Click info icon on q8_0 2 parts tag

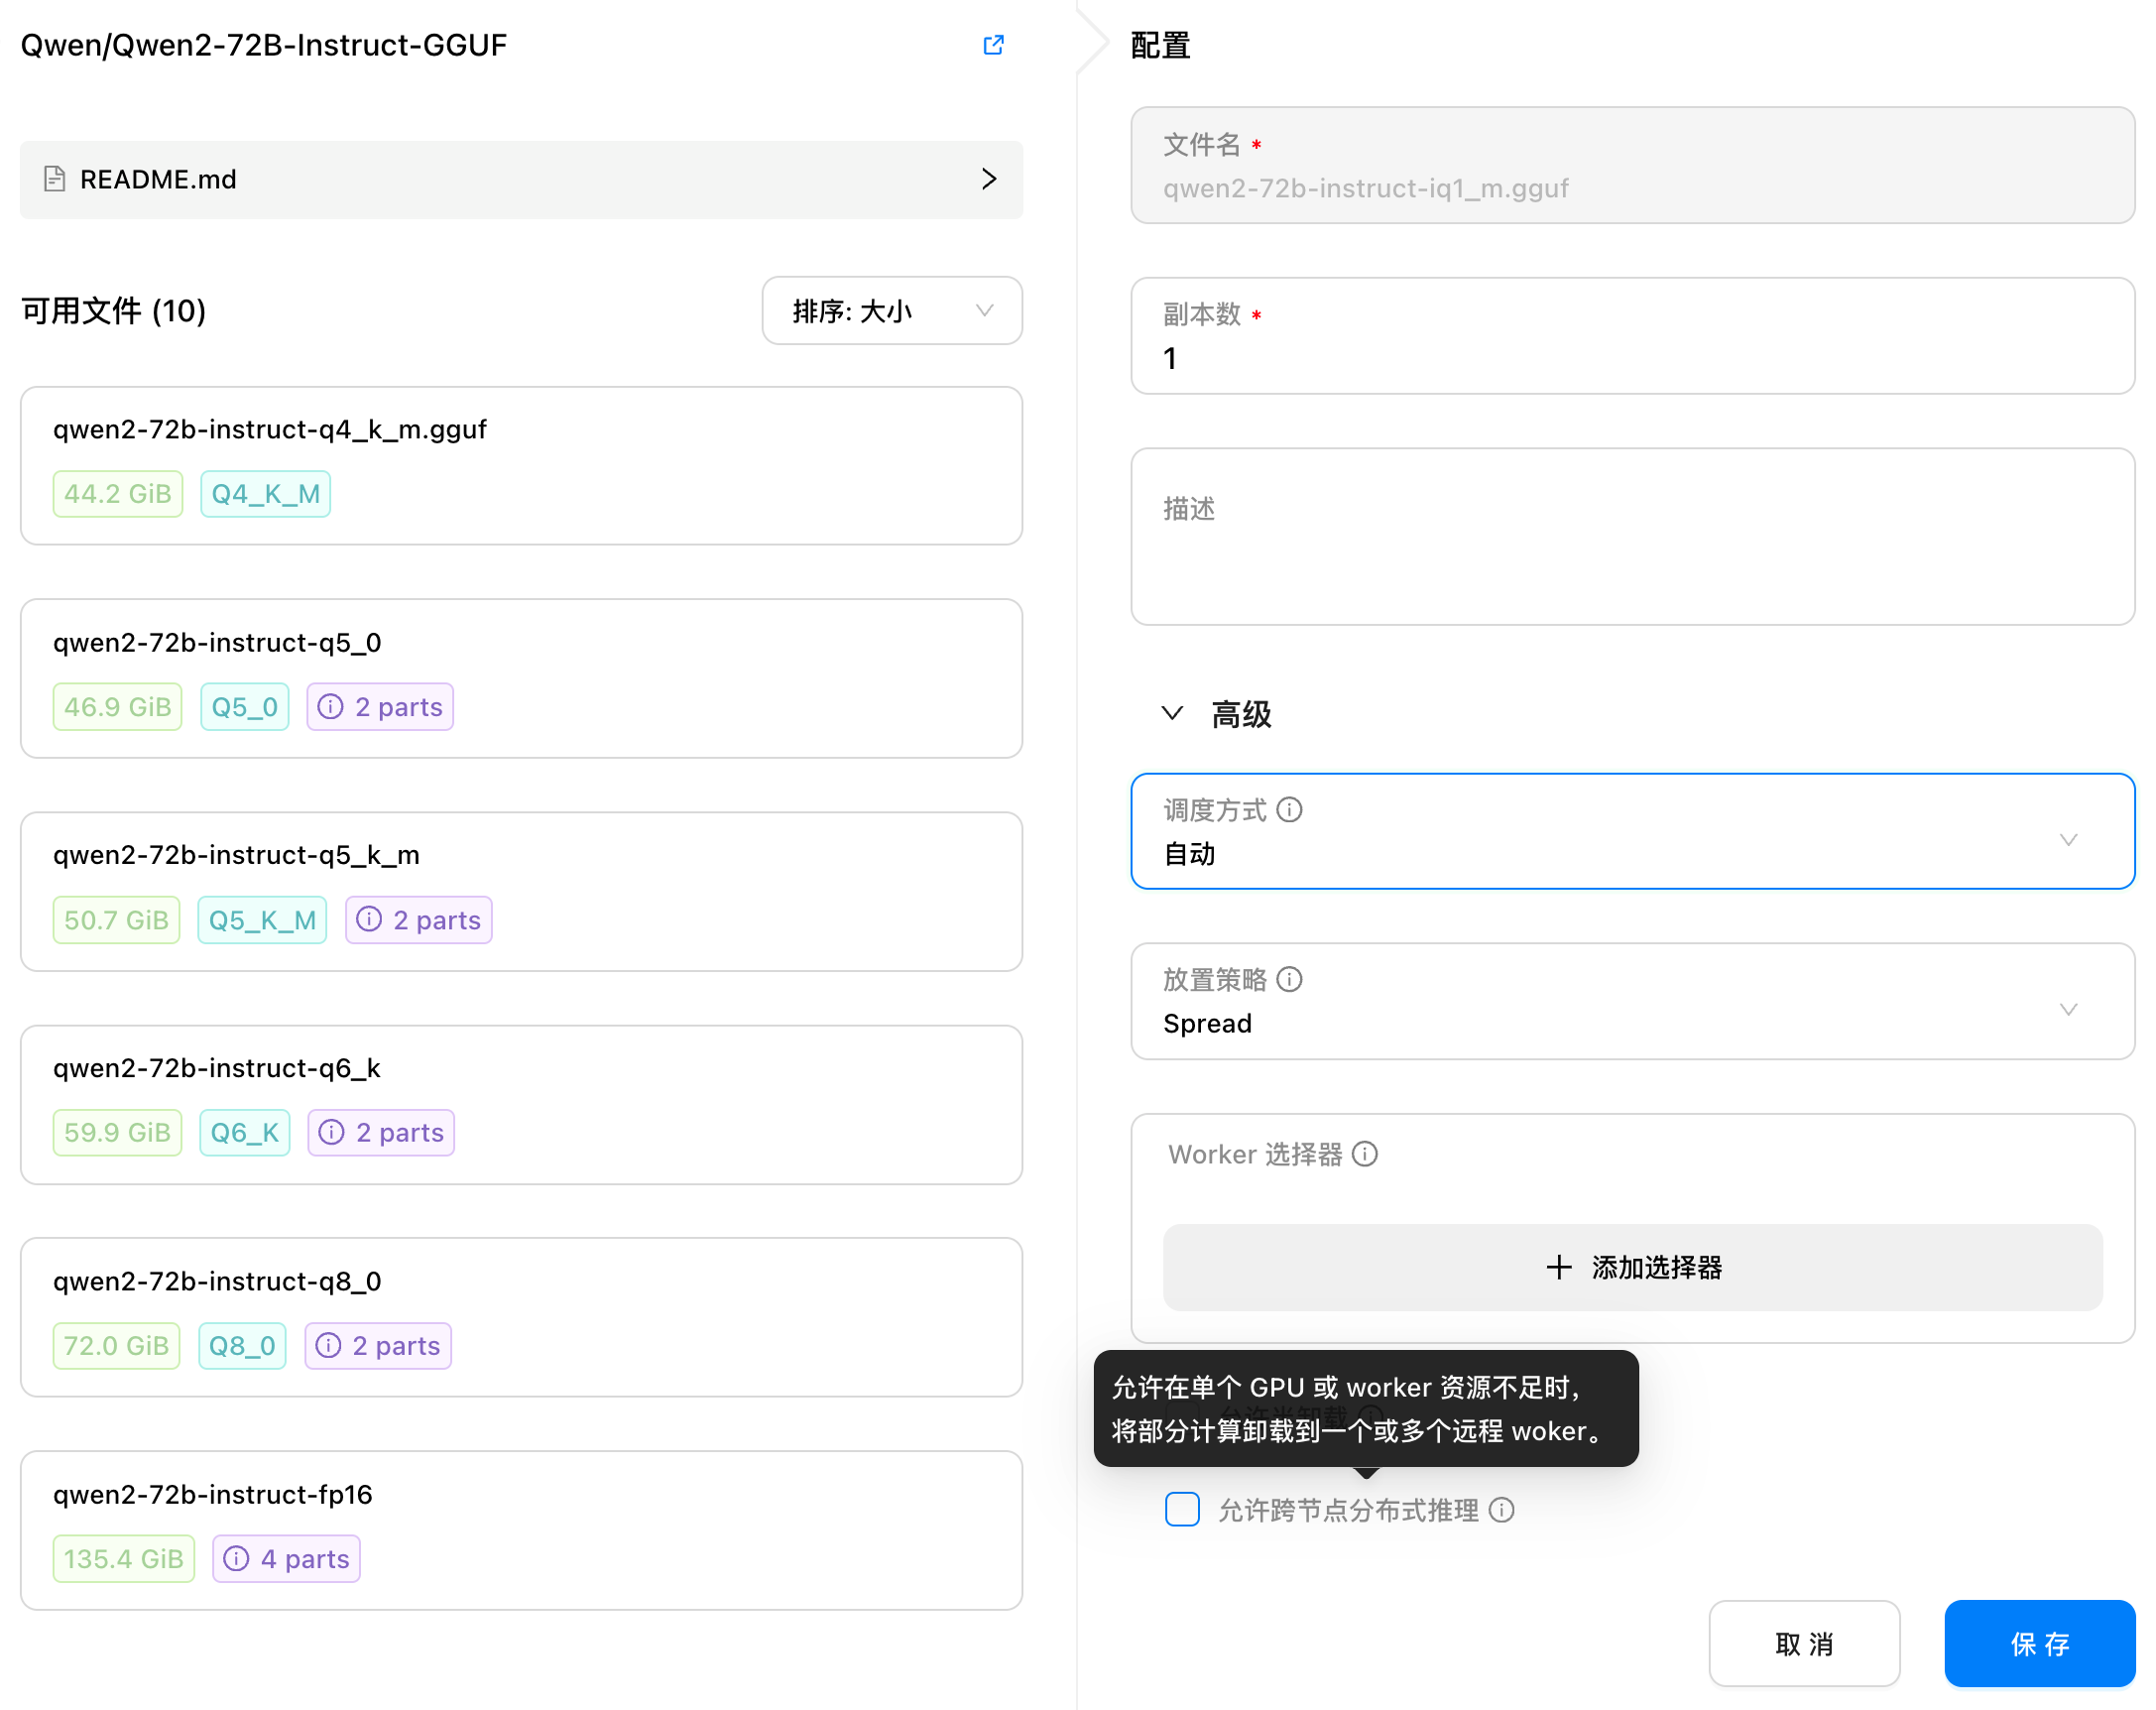[328, 1346]
